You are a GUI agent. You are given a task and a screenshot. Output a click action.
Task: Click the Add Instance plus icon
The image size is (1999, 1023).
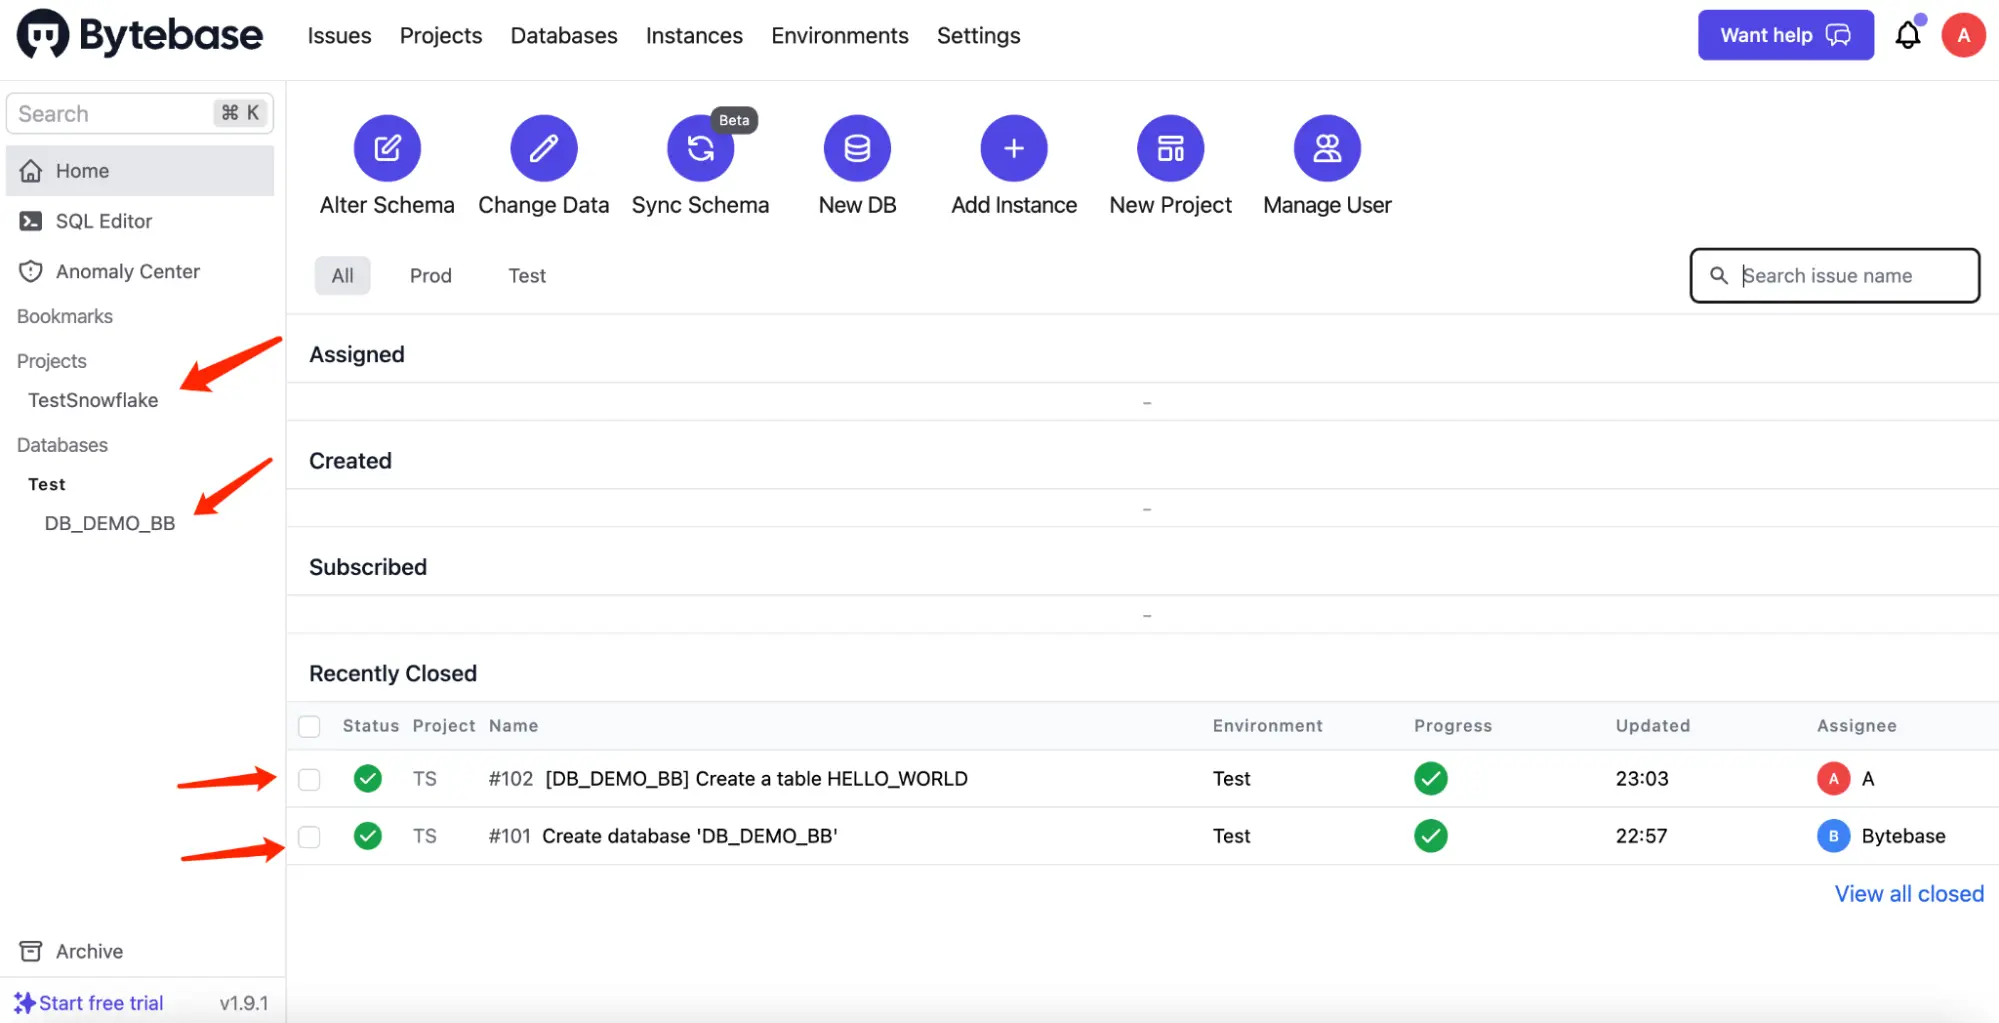pyautogui.click(x=1014, y=148)
